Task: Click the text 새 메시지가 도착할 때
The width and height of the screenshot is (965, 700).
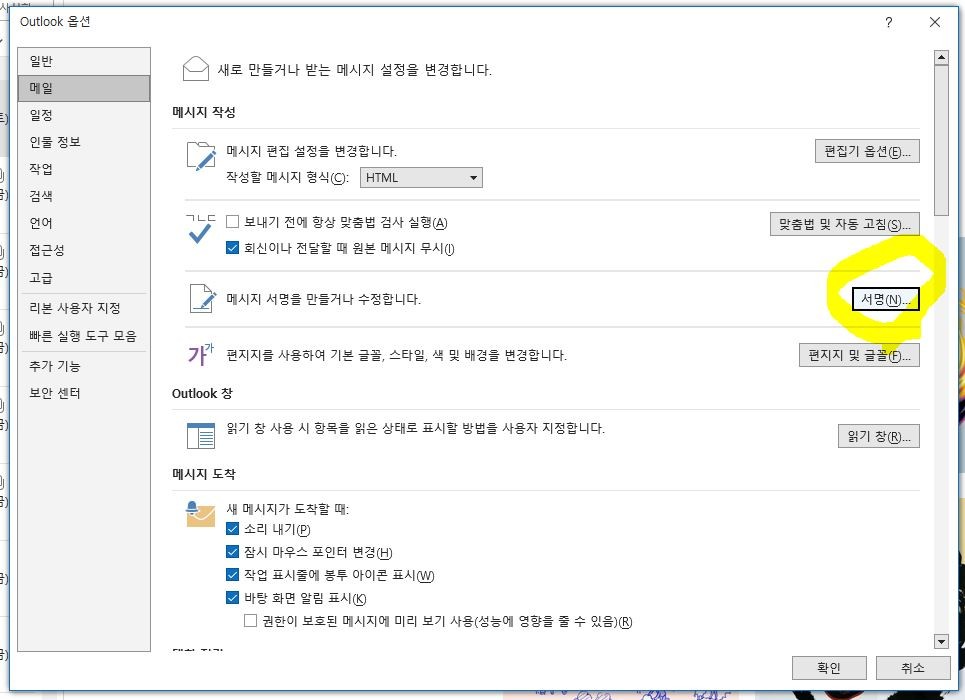Action: 287,509
